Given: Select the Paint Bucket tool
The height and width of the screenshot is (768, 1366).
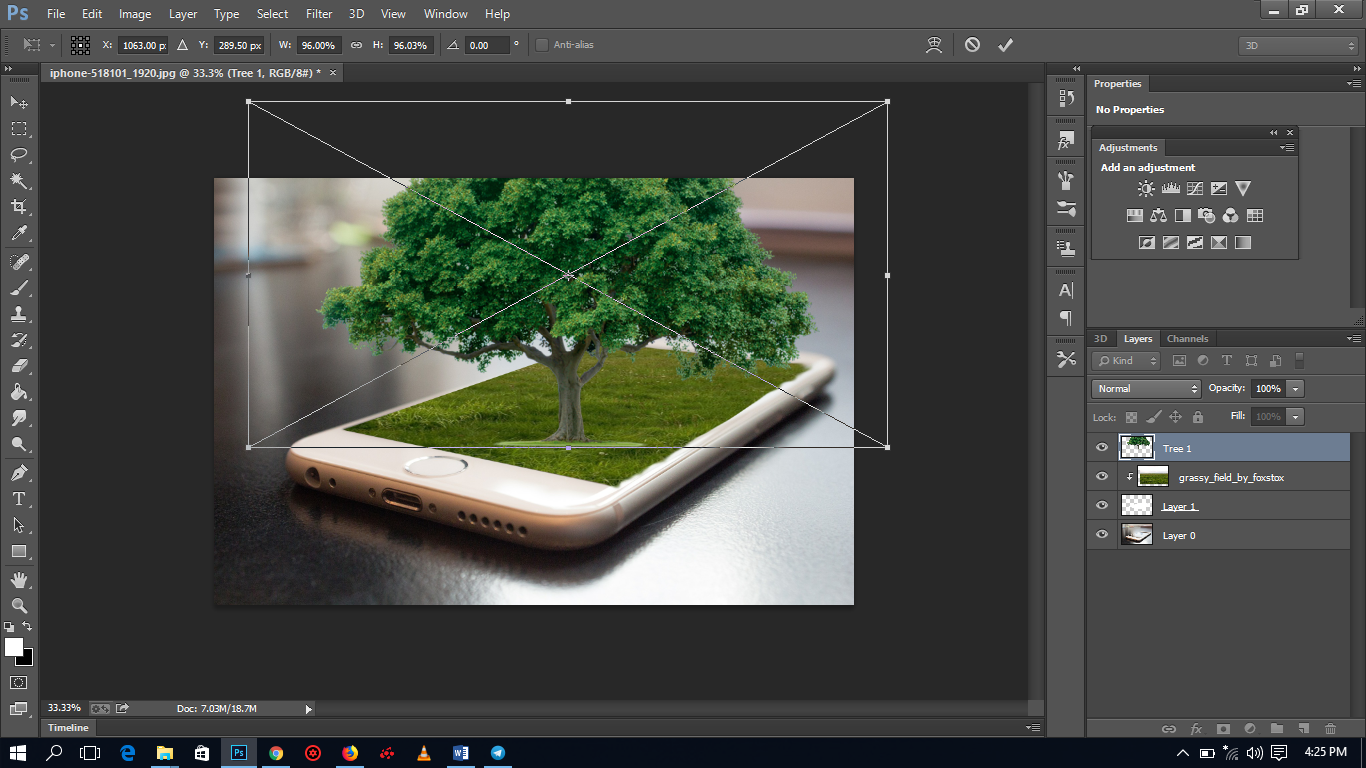Looking at the screenshot, I should pos(19,392).
